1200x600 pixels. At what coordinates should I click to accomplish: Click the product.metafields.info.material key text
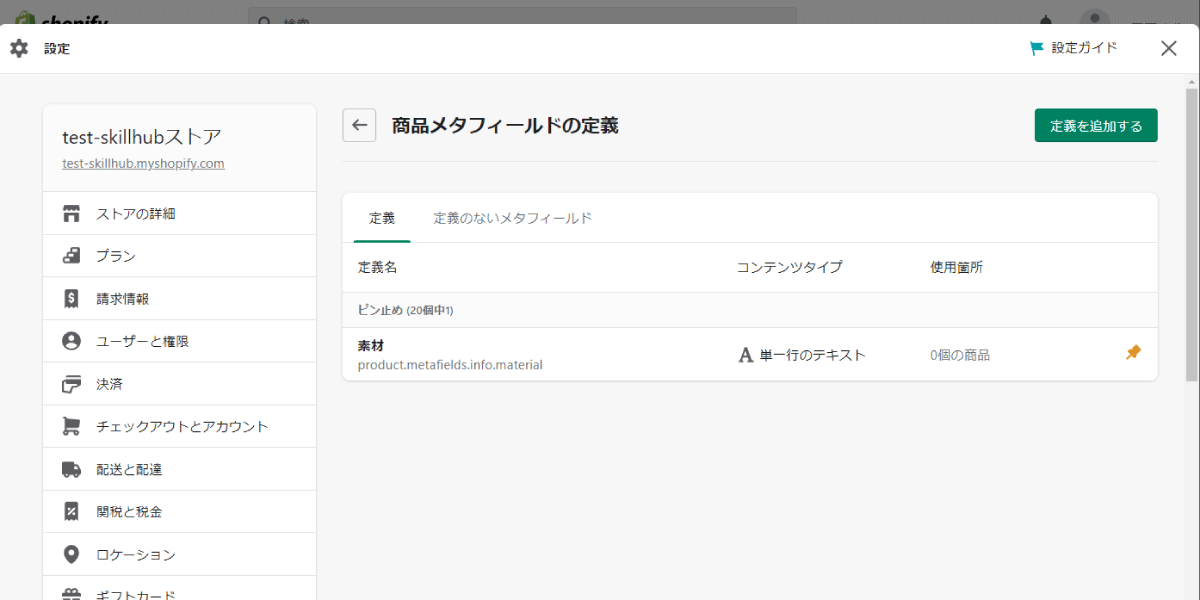click(450, 365)
